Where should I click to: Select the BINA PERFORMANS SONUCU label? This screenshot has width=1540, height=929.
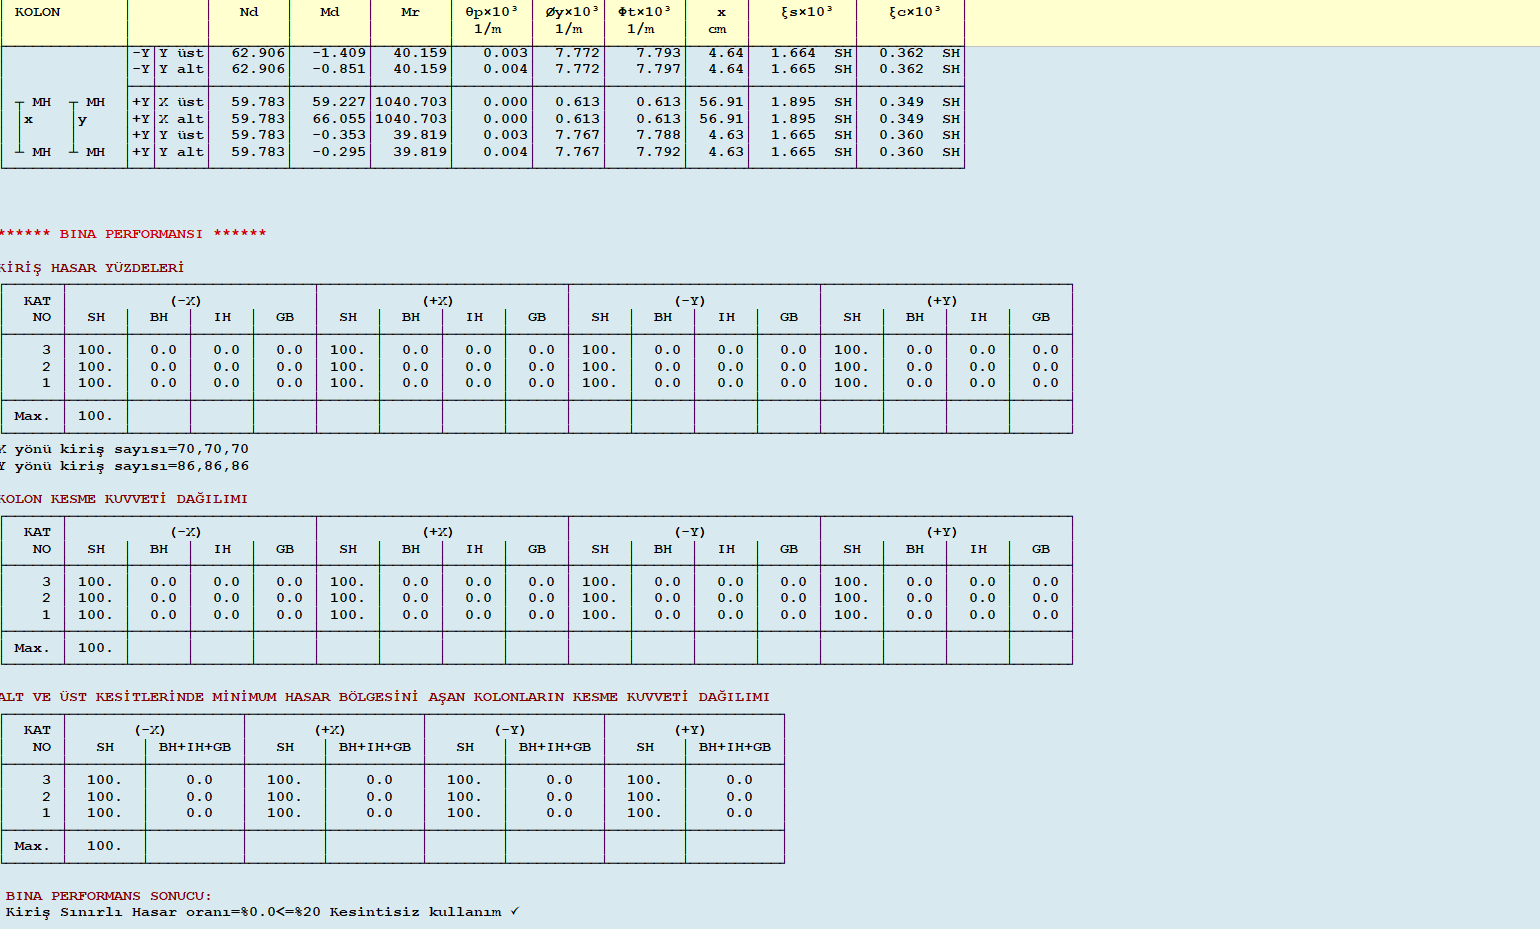coord(109,896)
